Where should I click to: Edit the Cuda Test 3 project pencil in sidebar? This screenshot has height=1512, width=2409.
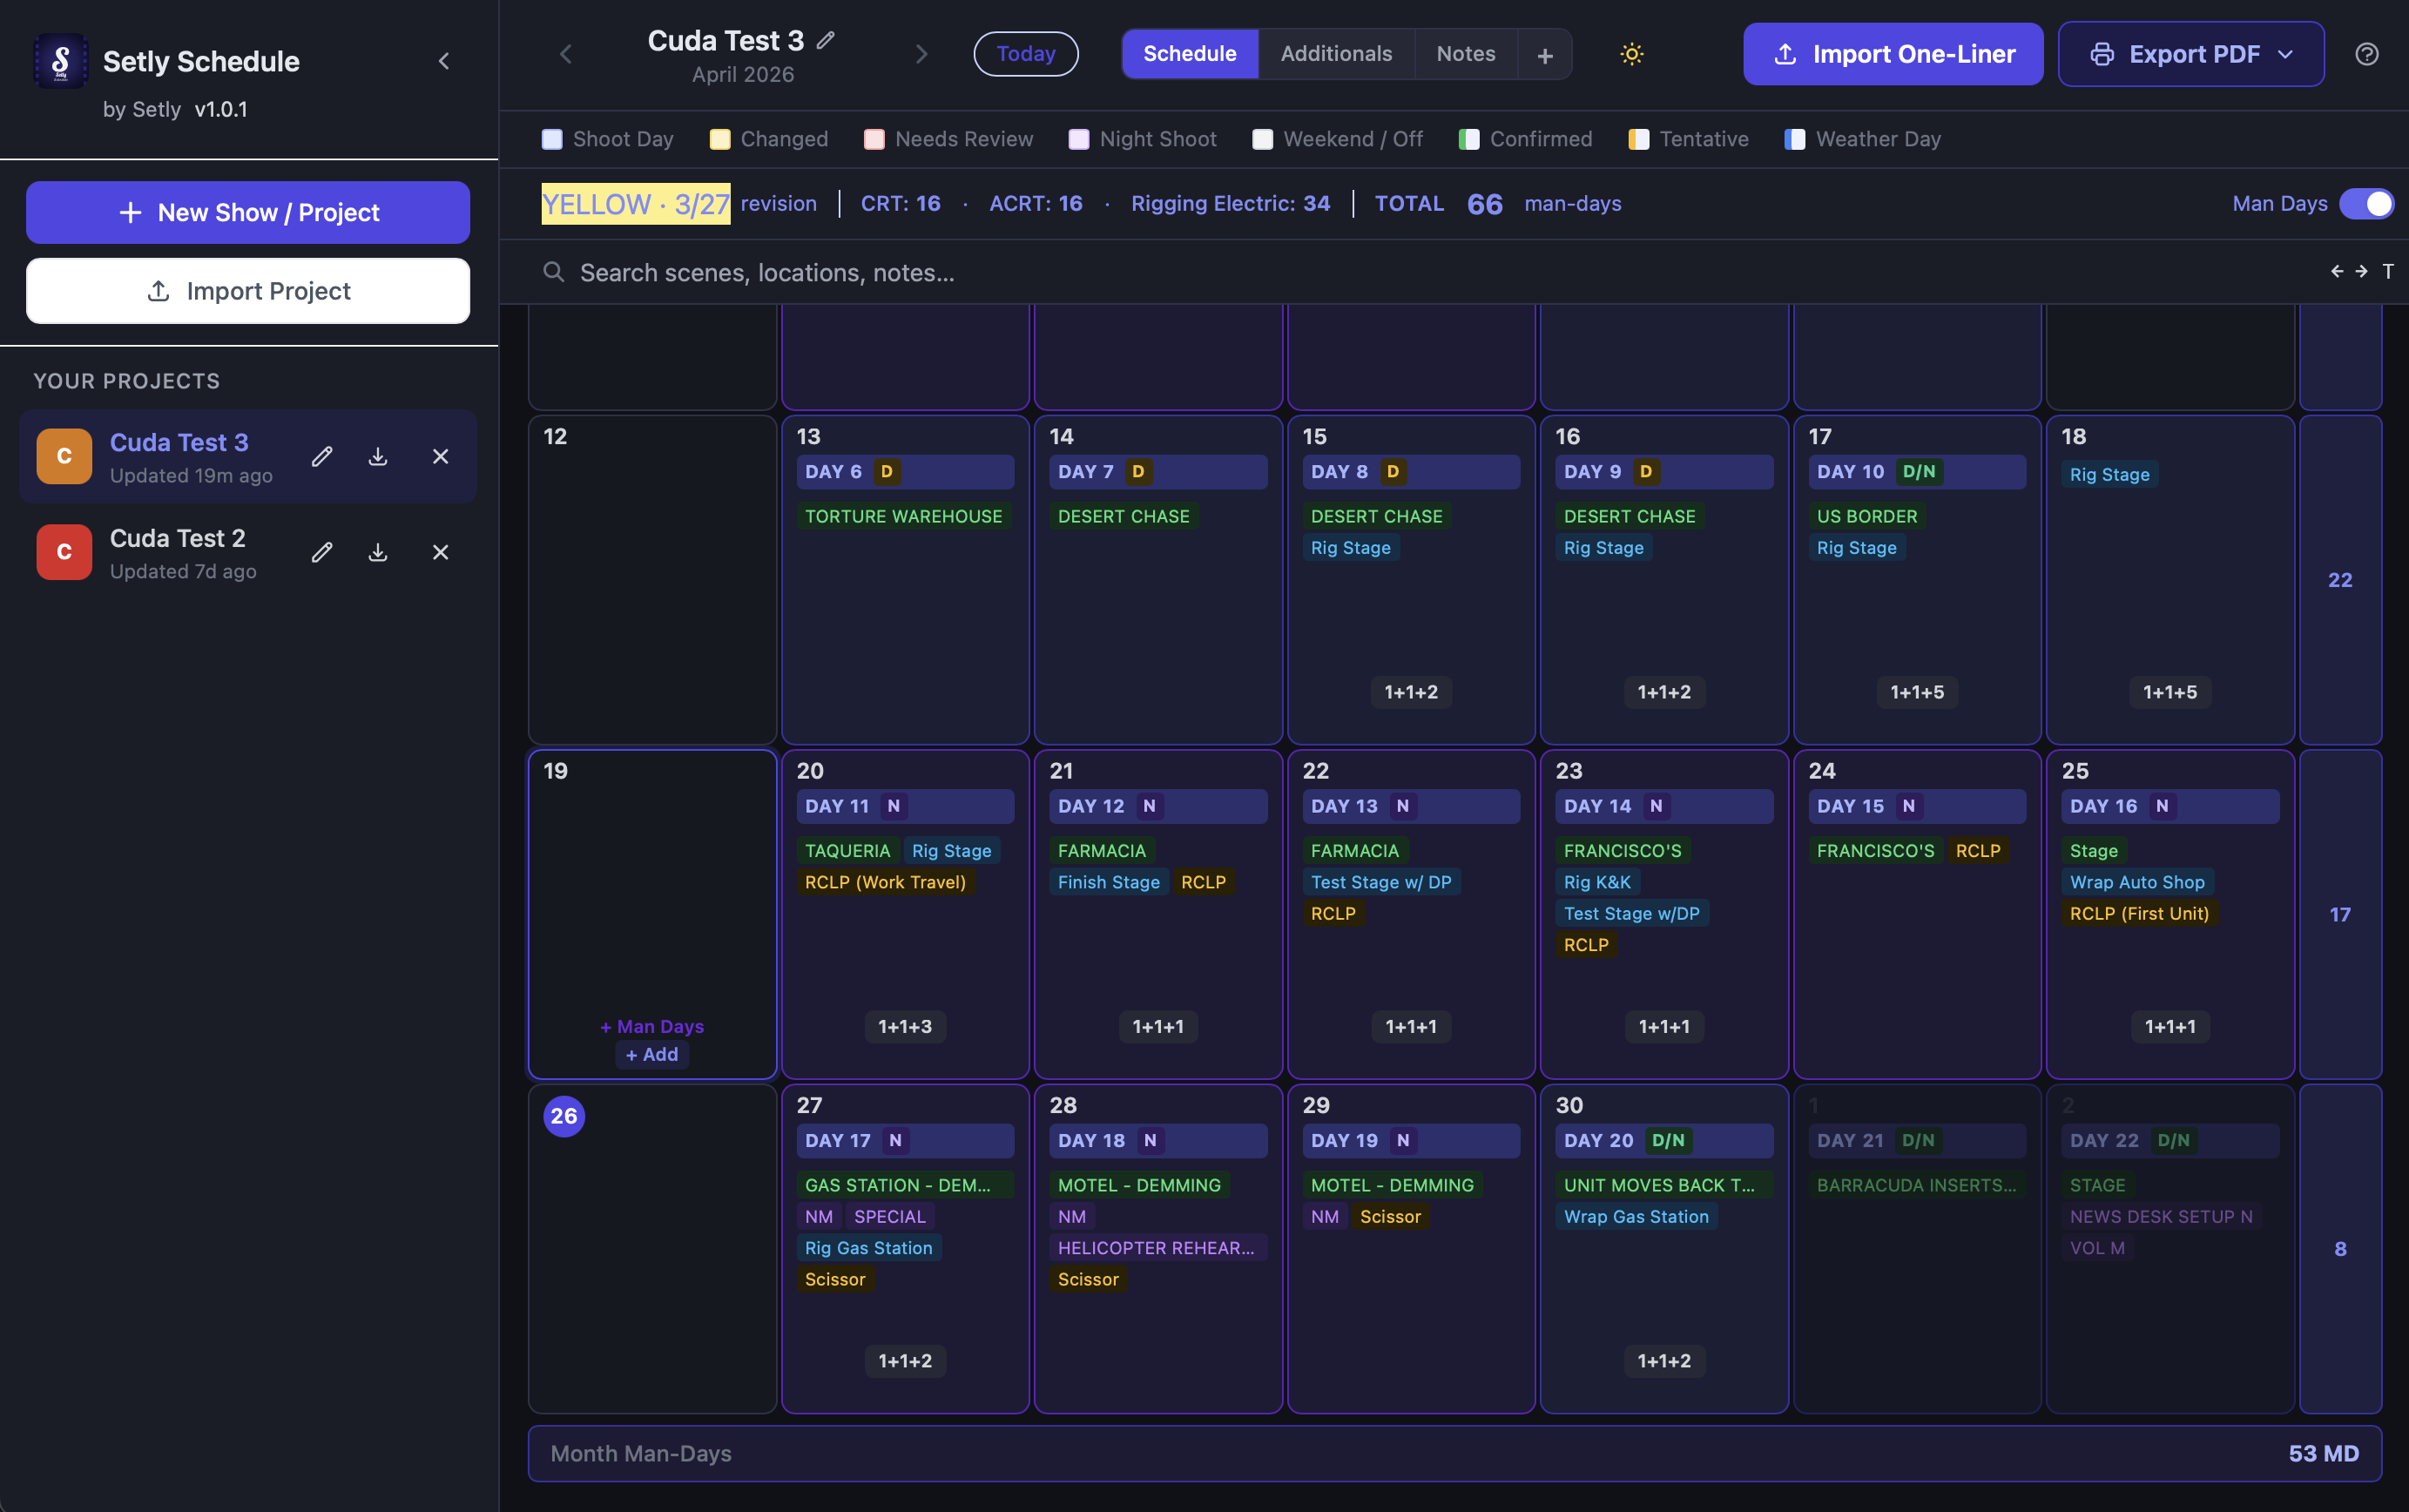click(x=321, y=457)
